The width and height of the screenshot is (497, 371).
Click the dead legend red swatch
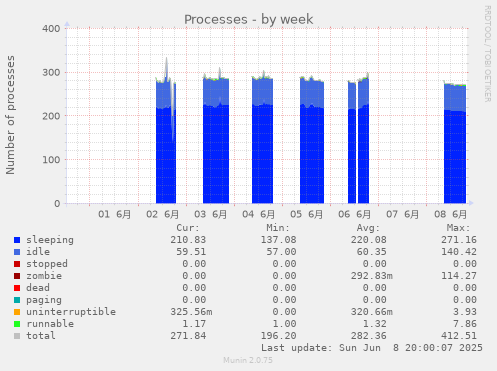click(x=17, y=288)
